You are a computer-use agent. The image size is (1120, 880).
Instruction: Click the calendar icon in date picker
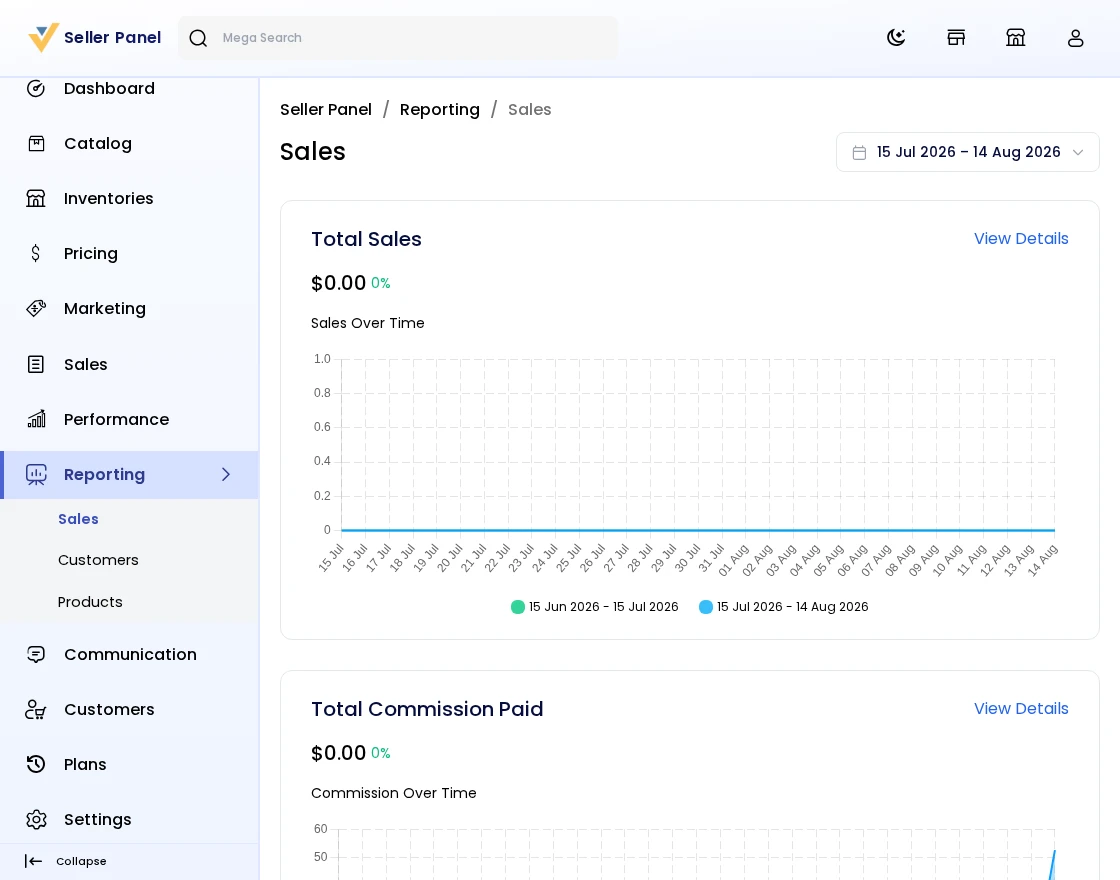(859, 152)
